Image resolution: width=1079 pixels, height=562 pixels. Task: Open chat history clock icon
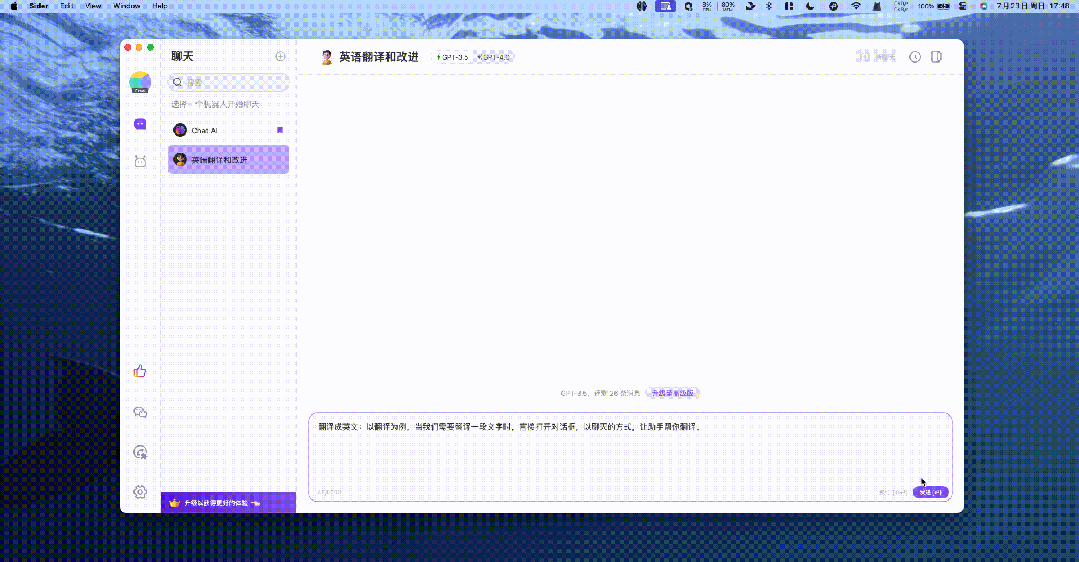coord(914,57)
